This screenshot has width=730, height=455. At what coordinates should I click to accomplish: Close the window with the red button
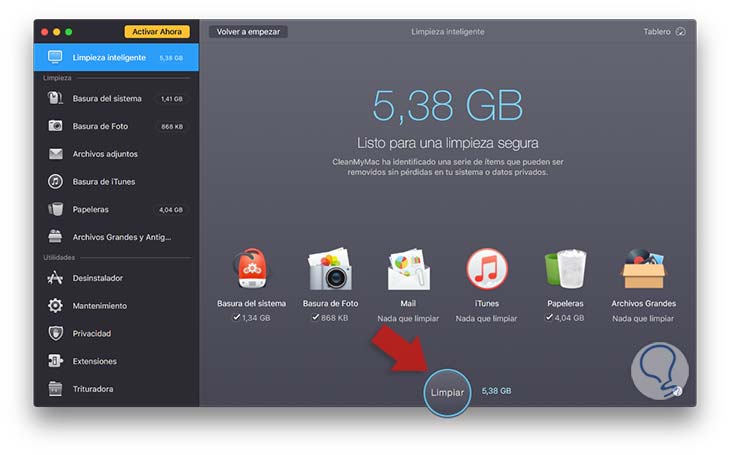click(x=45, y=32)
